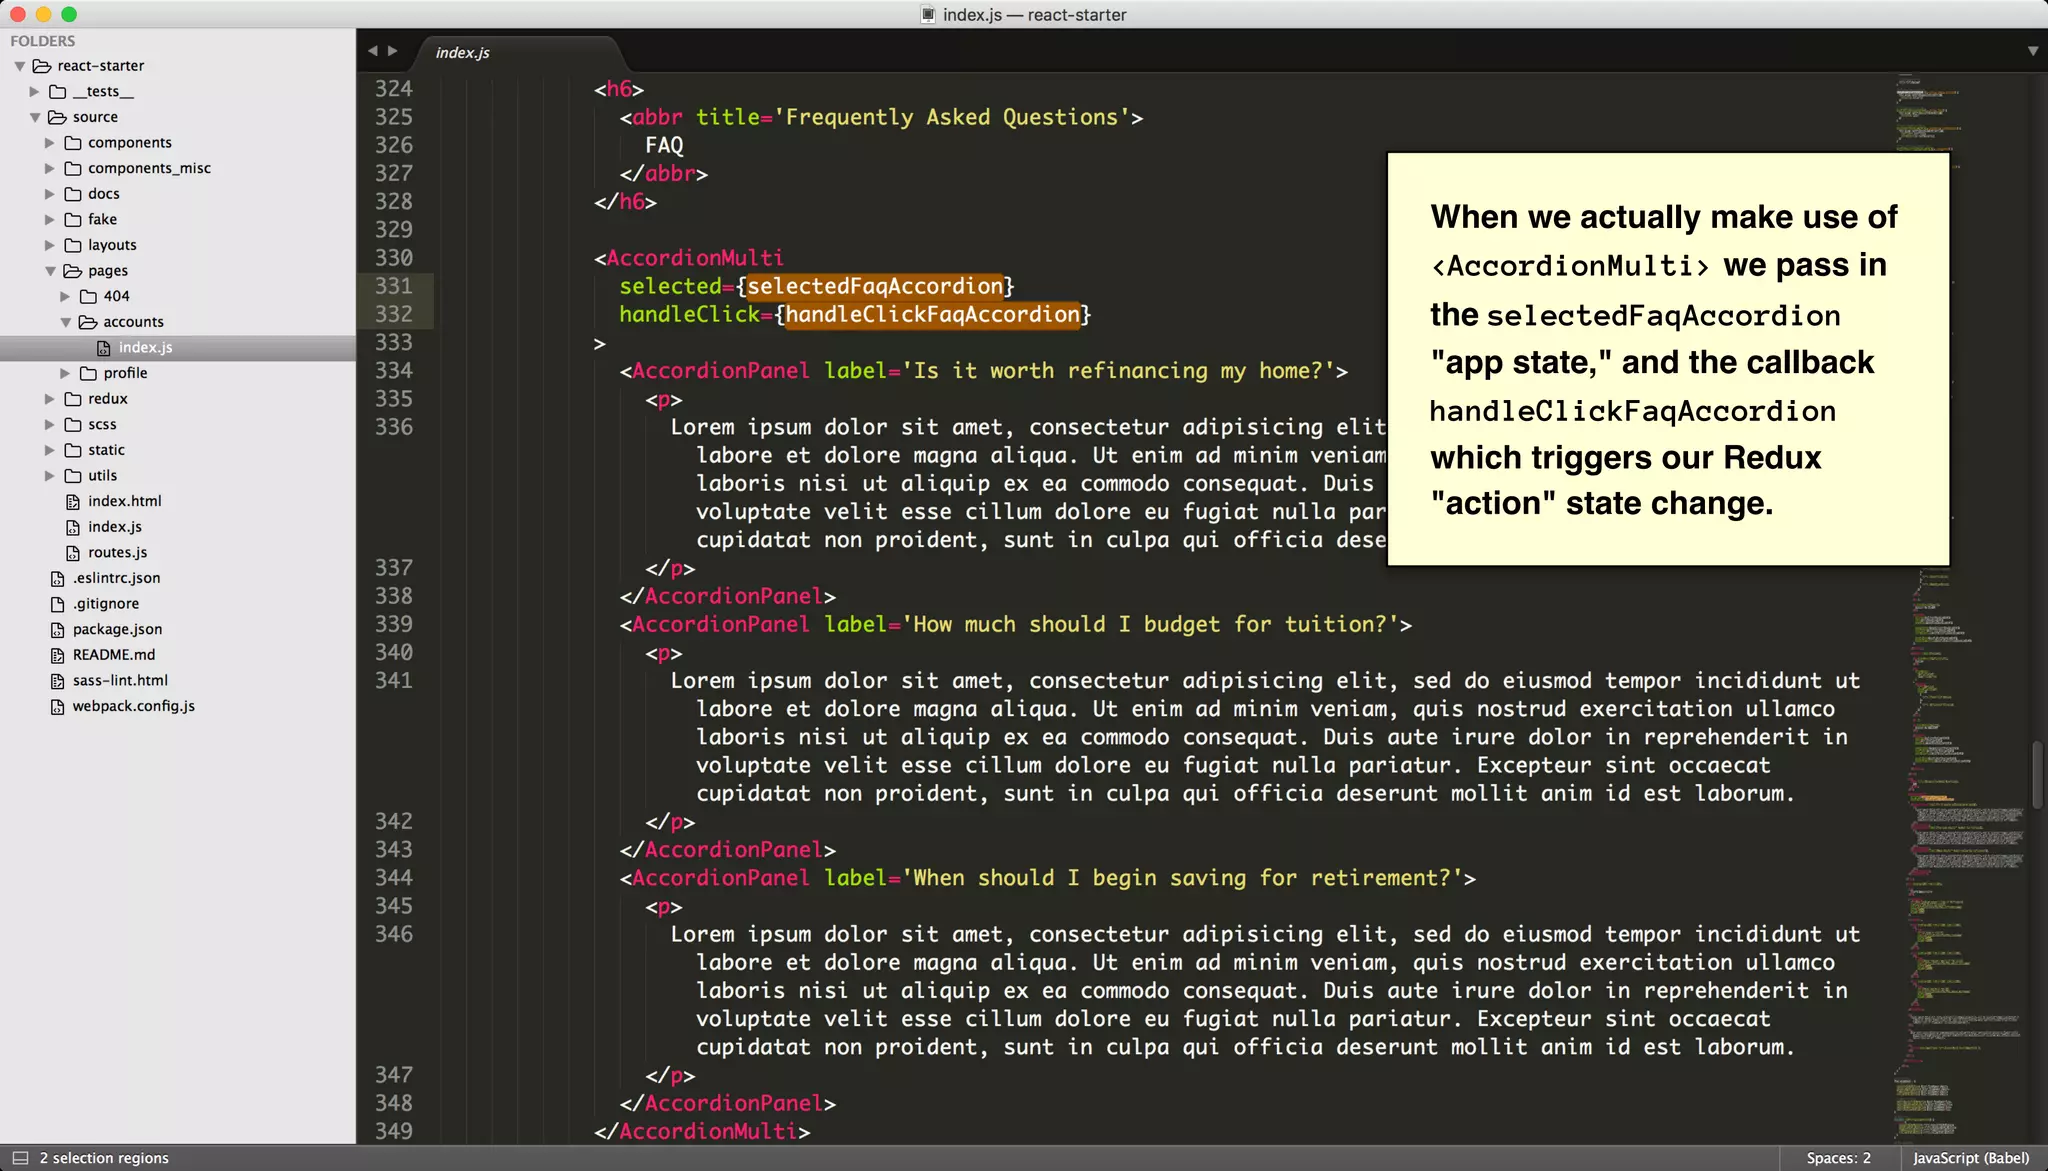
Task: Collapse the source folder arrow
Action: [35, 117]
